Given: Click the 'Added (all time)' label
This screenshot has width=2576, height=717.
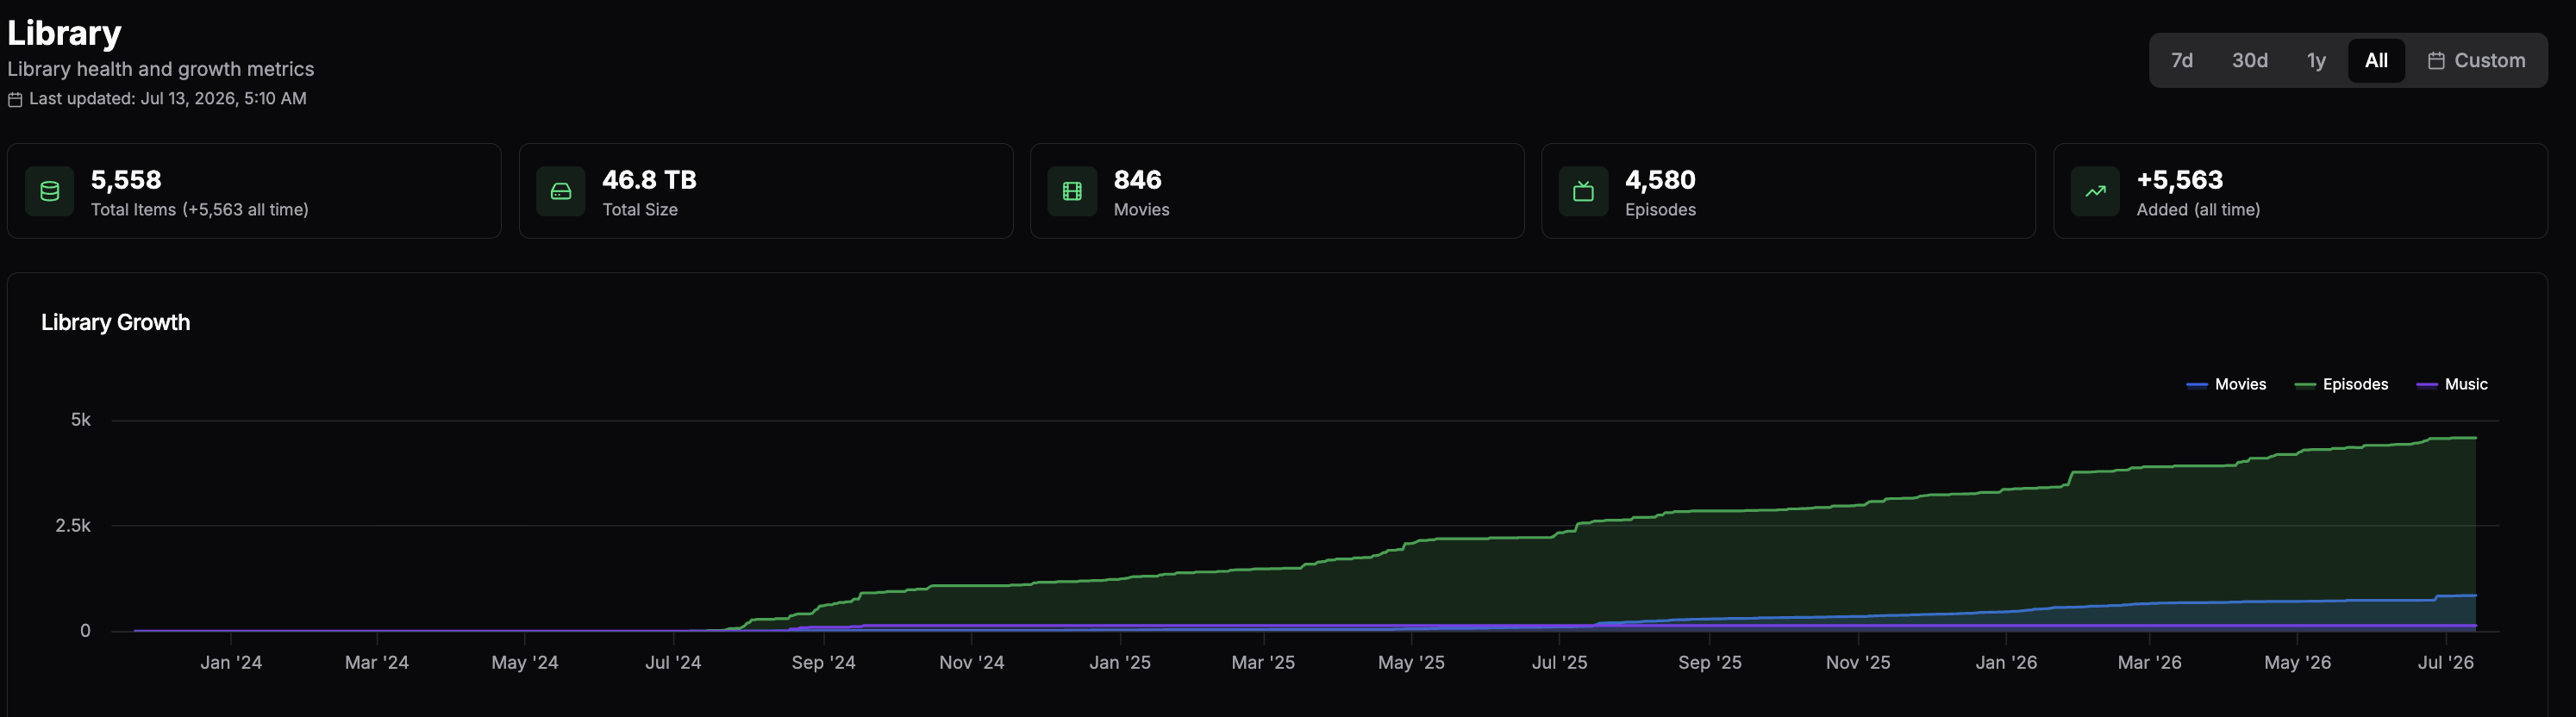Looking at the screenshot, I should point(2198,209).
